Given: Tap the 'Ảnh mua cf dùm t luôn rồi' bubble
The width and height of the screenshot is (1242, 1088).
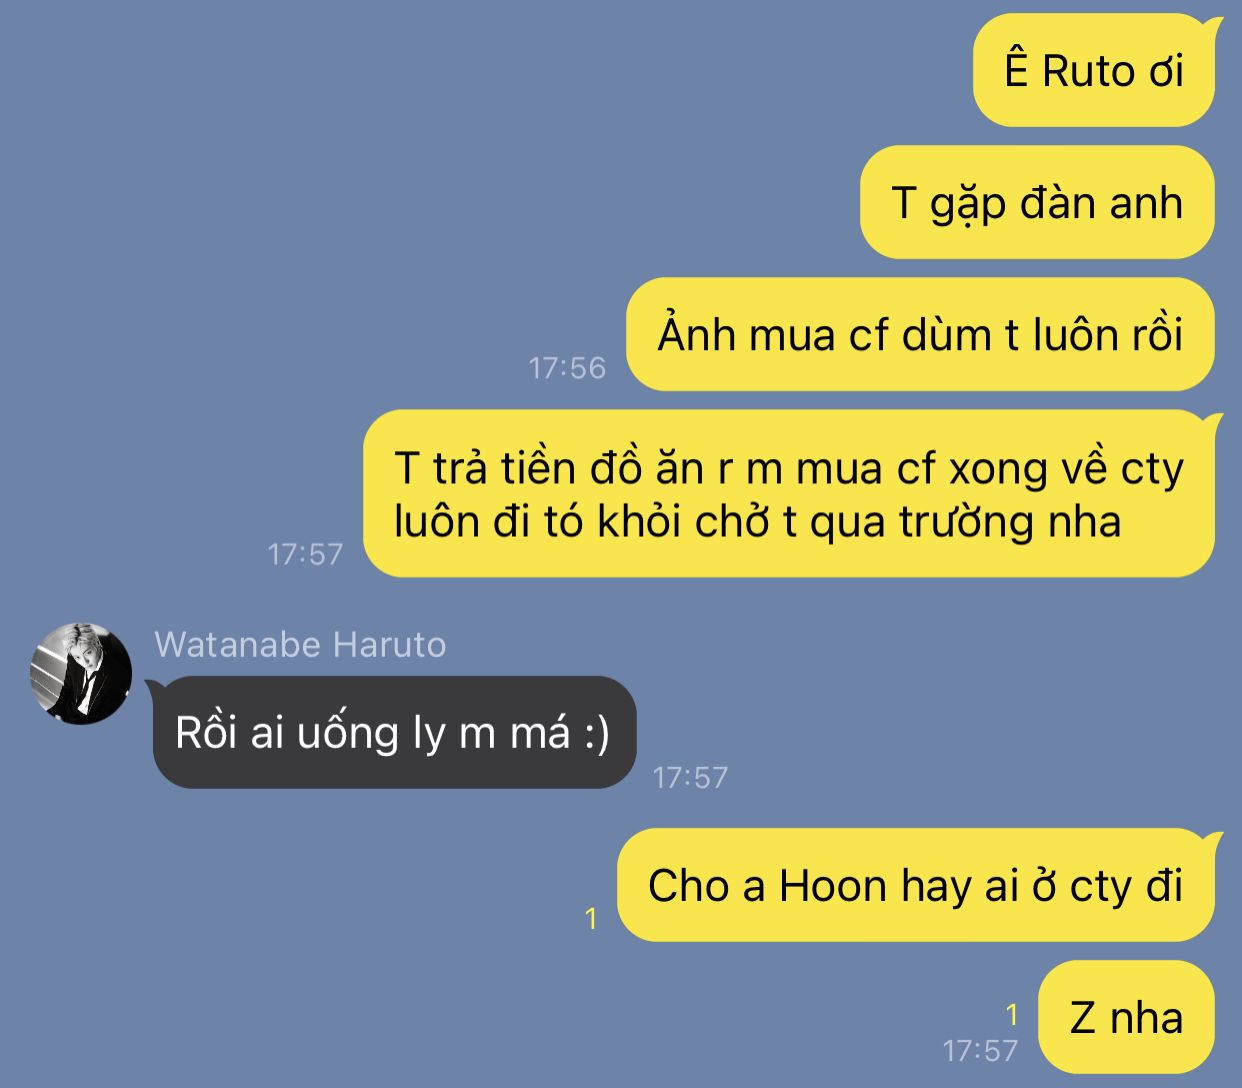Looking at the screenshot, I should pos(920,334).
